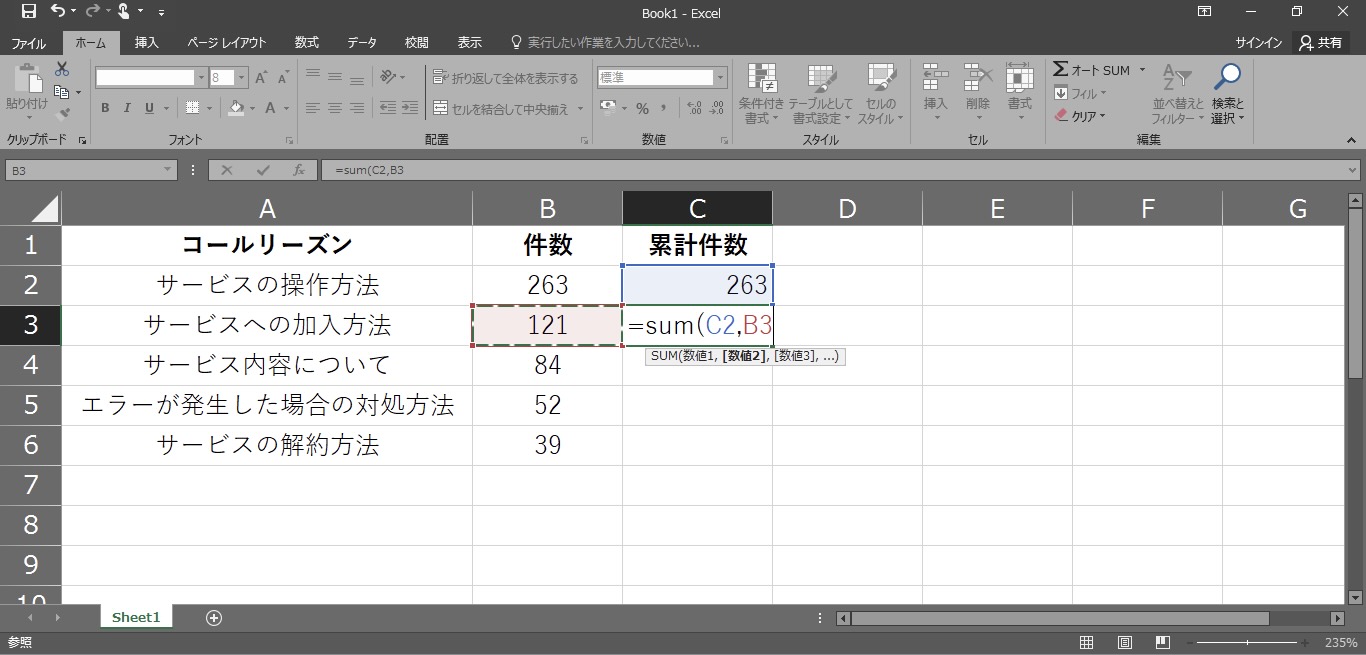Viewport: 1366px width, 655px height.
Task: Open テーブルとして書式設定 format as table
Action: (821, 93)
